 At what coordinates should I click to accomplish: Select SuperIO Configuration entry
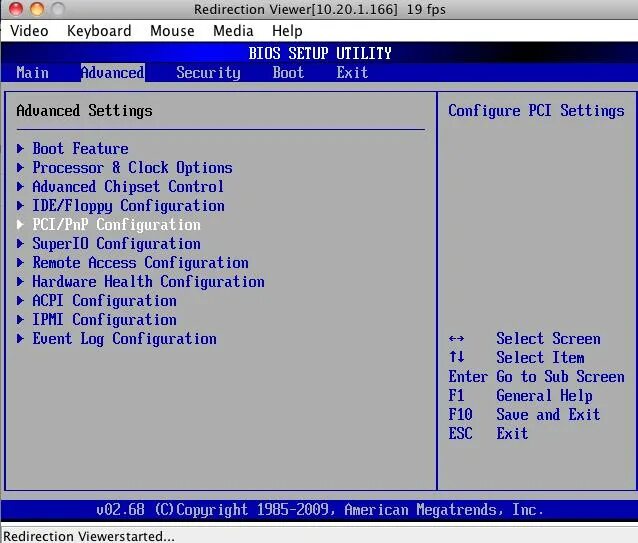116,244
